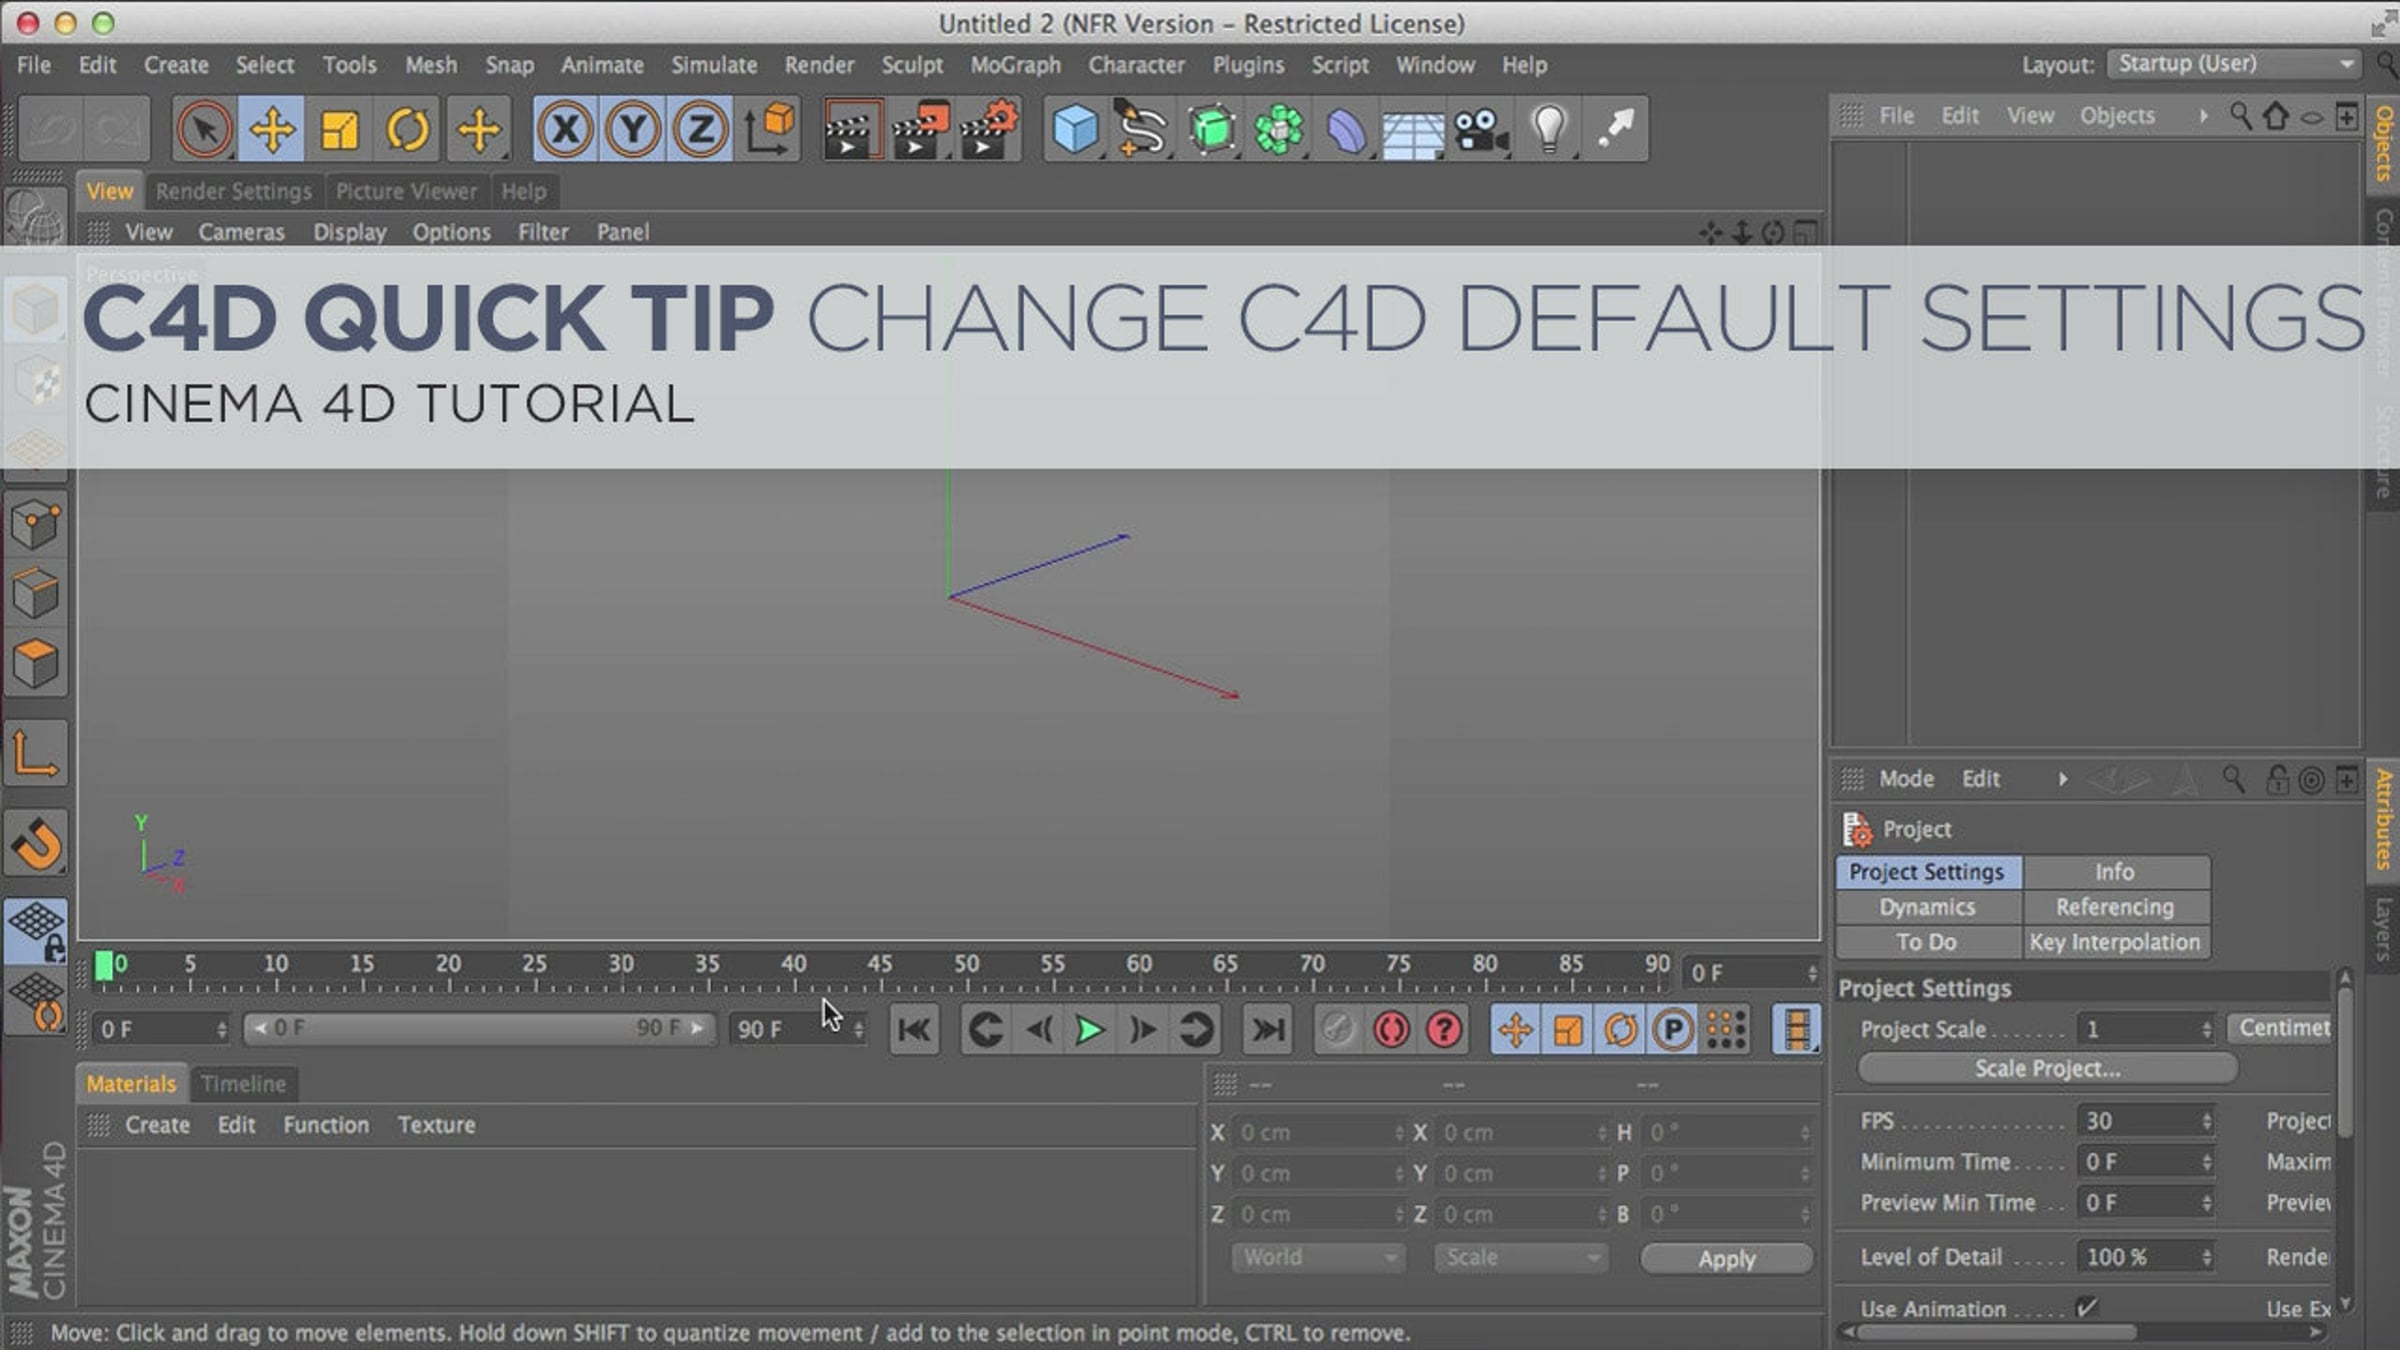Open the deformer (purple bend) icon

tap(1346, 129)
